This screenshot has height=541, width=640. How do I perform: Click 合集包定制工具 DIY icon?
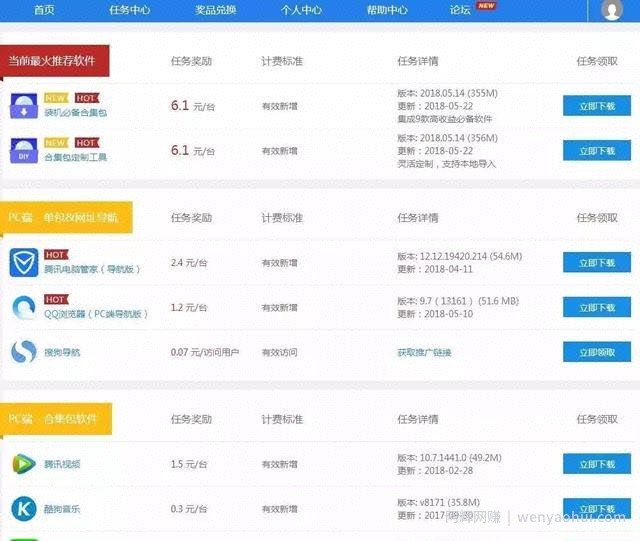24,150
